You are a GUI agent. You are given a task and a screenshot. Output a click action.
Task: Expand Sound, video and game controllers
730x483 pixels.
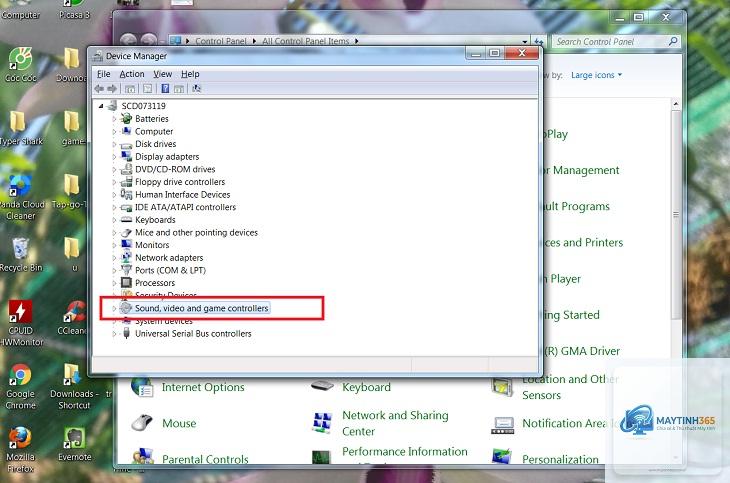114,308
